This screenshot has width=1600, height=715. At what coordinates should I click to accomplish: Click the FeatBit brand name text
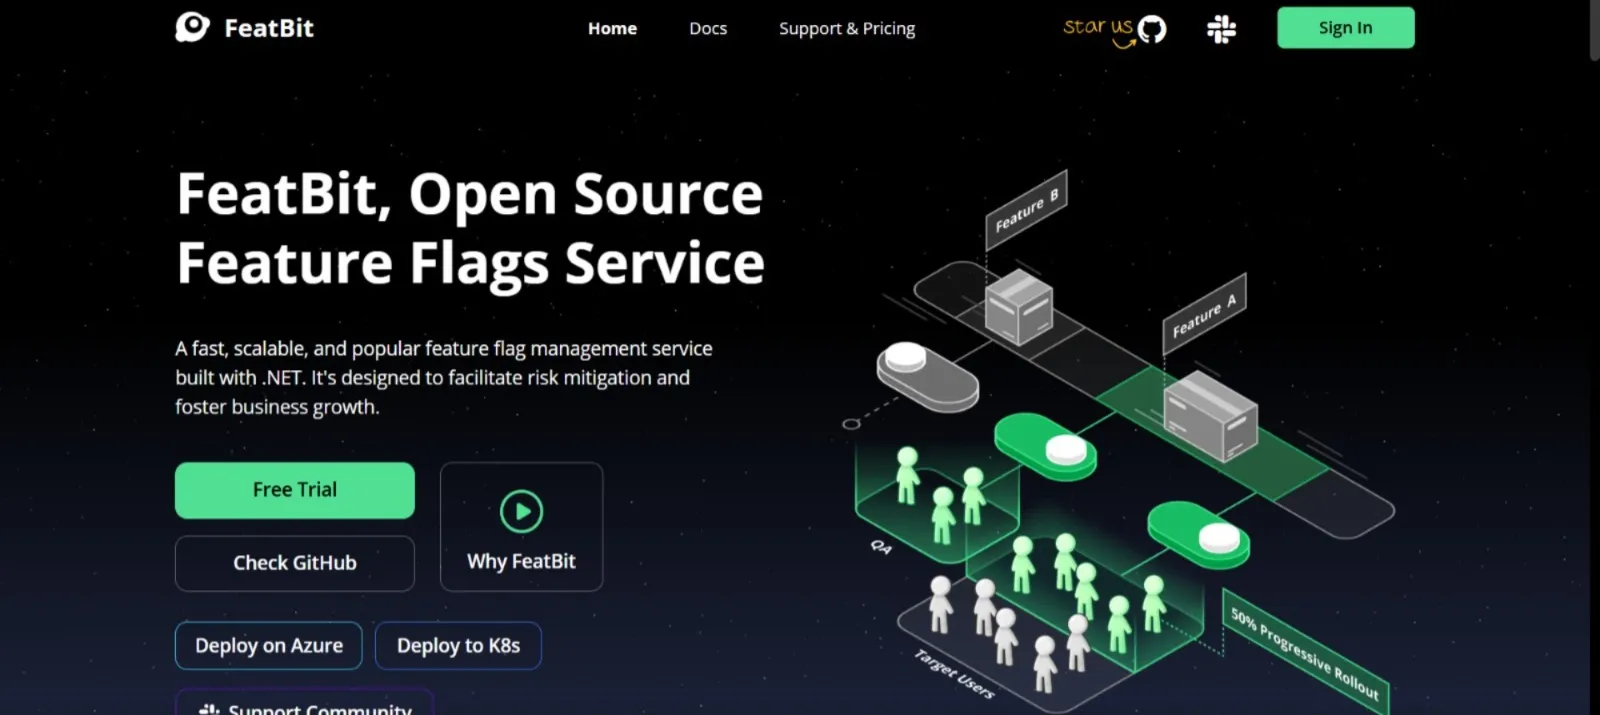coord(269,28)
